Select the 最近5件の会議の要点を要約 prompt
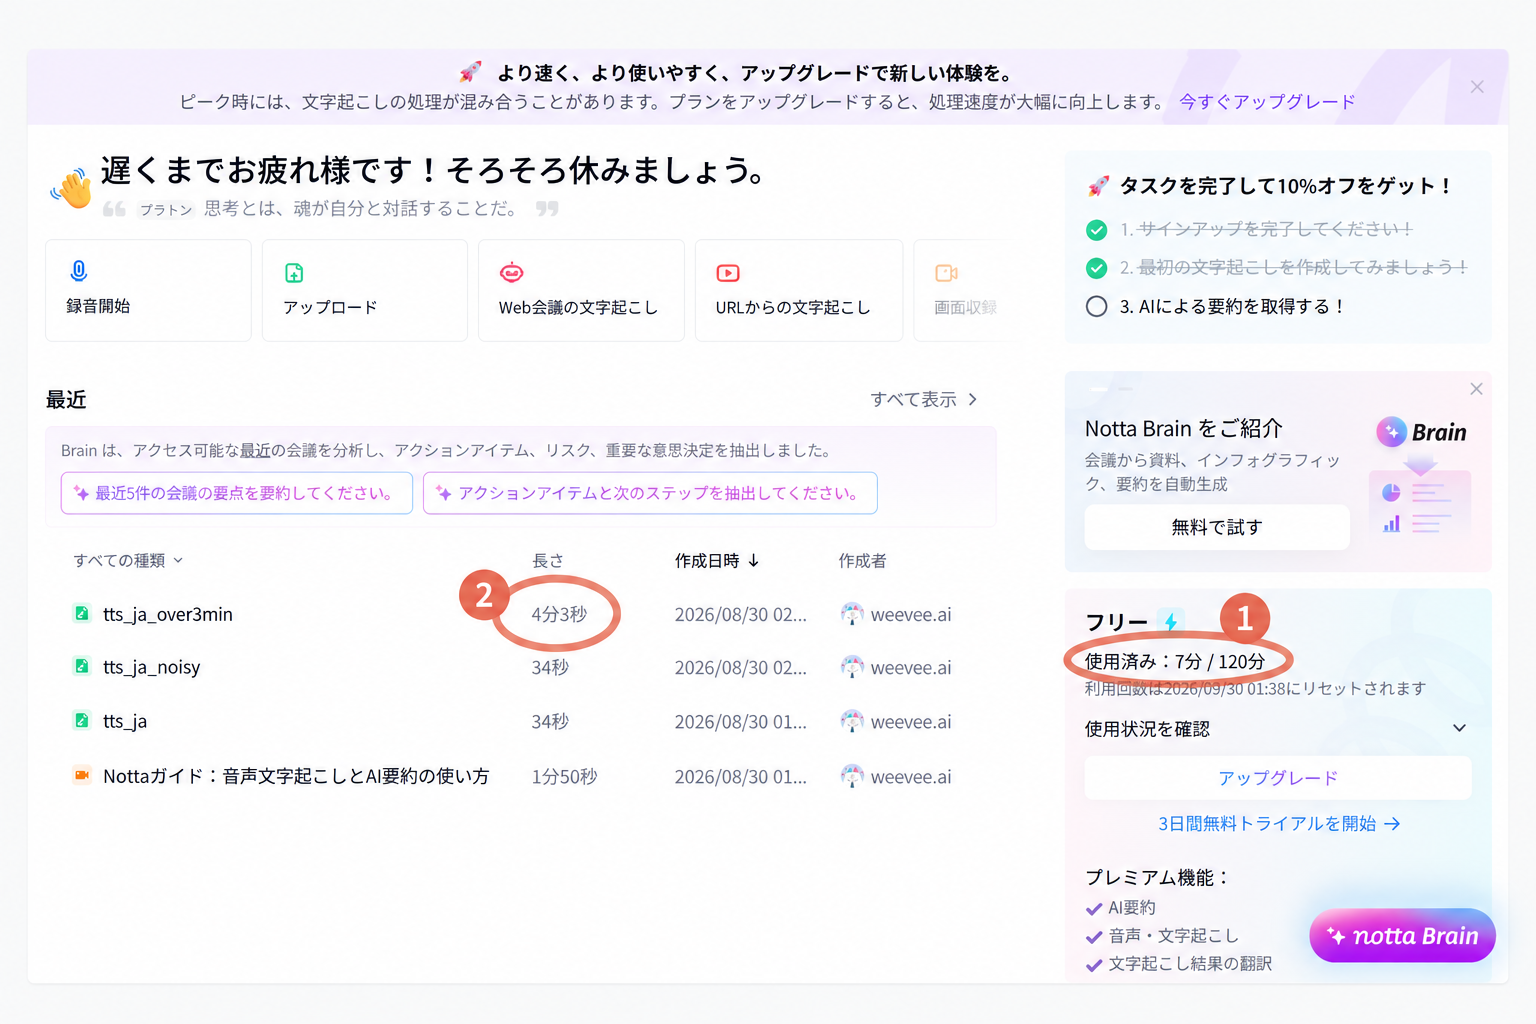Viewport: 1536px width, 1024px height. 237,493
